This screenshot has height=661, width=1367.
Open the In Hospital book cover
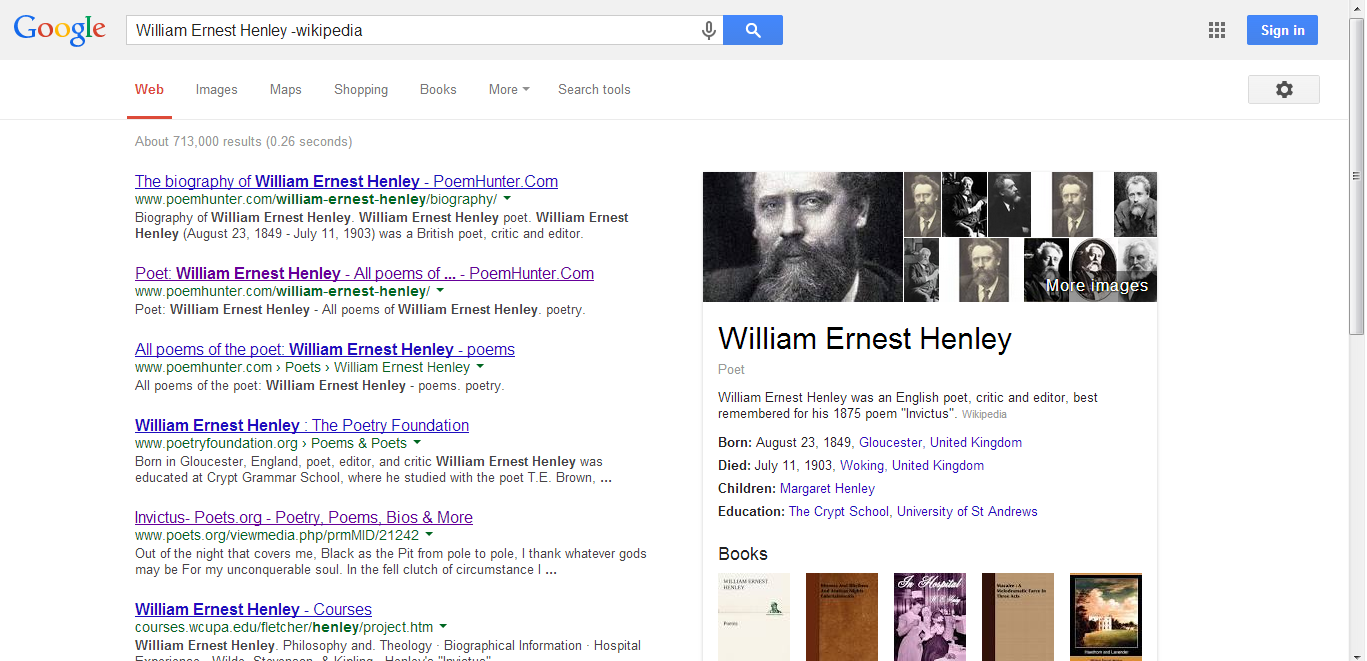pos(929,616)
